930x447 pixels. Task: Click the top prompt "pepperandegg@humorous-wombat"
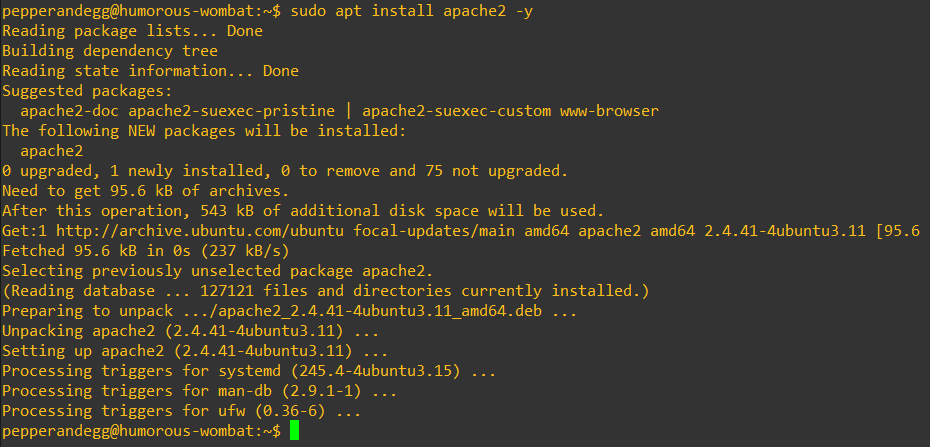(x=130, y=11)
